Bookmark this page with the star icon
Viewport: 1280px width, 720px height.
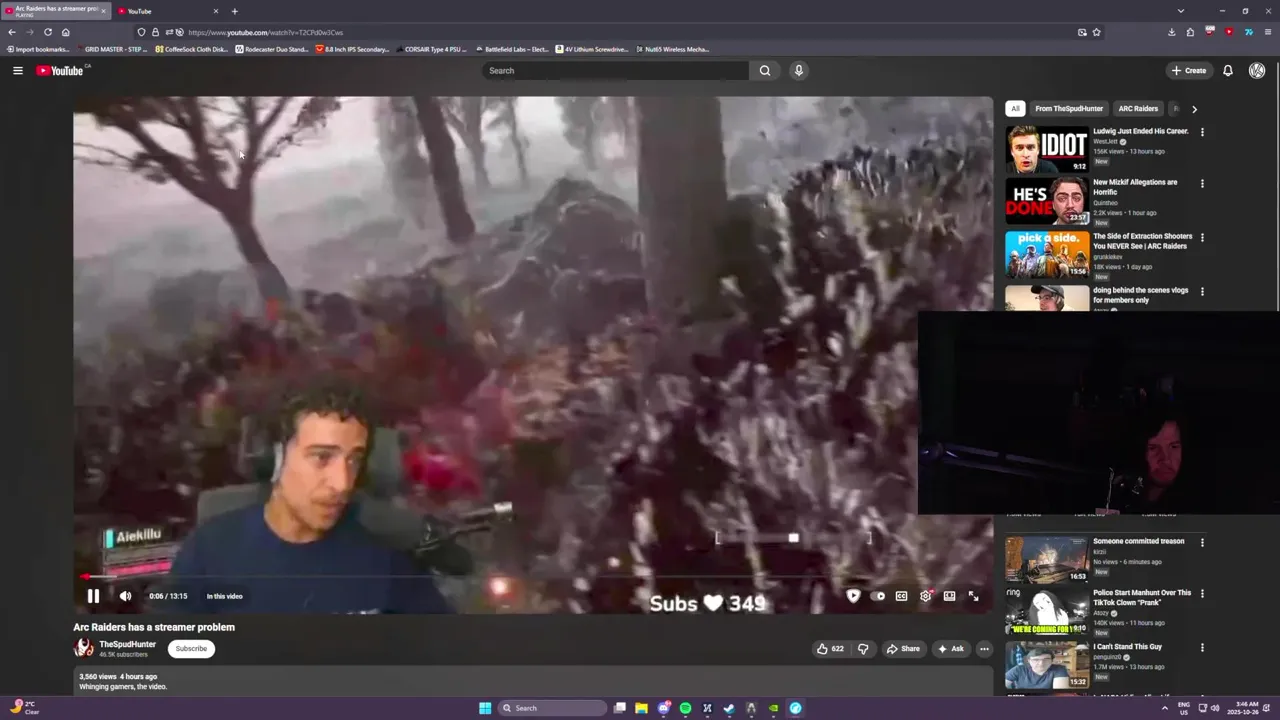[x=1096, y=32]
